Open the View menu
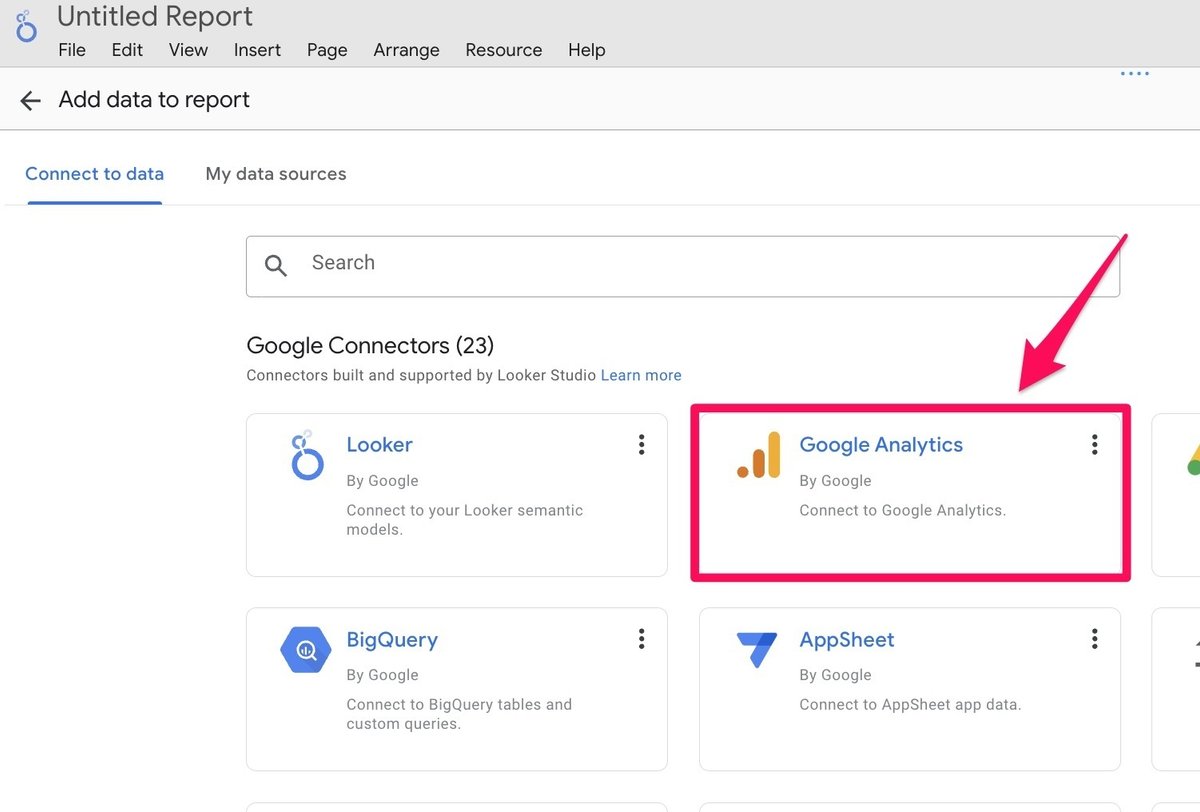The image size is (1200, 812). click(x=188, y=50)
